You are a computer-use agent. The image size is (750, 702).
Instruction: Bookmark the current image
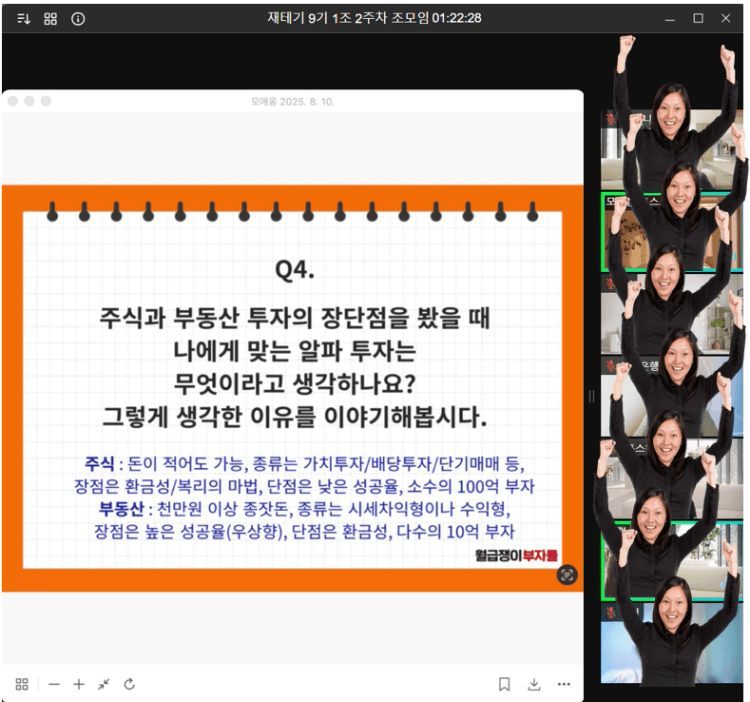[x=504, y=684]
